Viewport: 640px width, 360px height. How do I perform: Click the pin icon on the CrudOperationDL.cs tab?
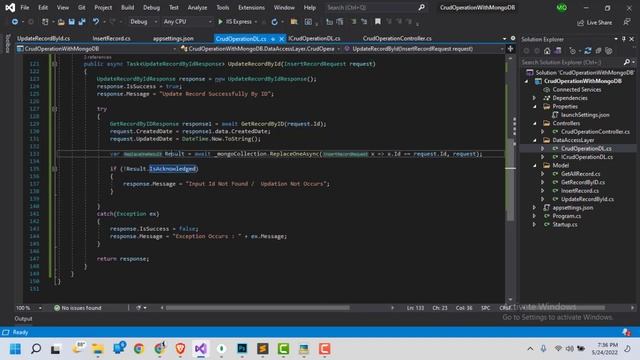tap(272, 39)
